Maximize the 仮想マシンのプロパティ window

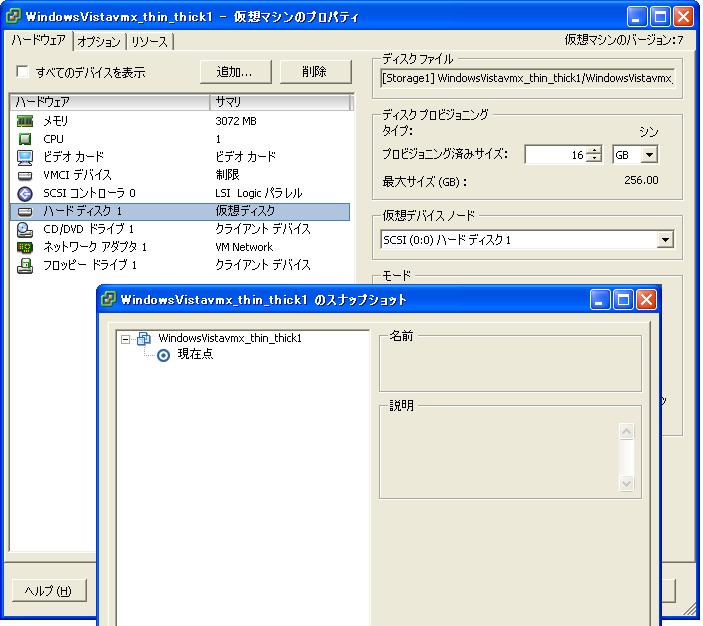pyautogui.click(x=660, y=17)
